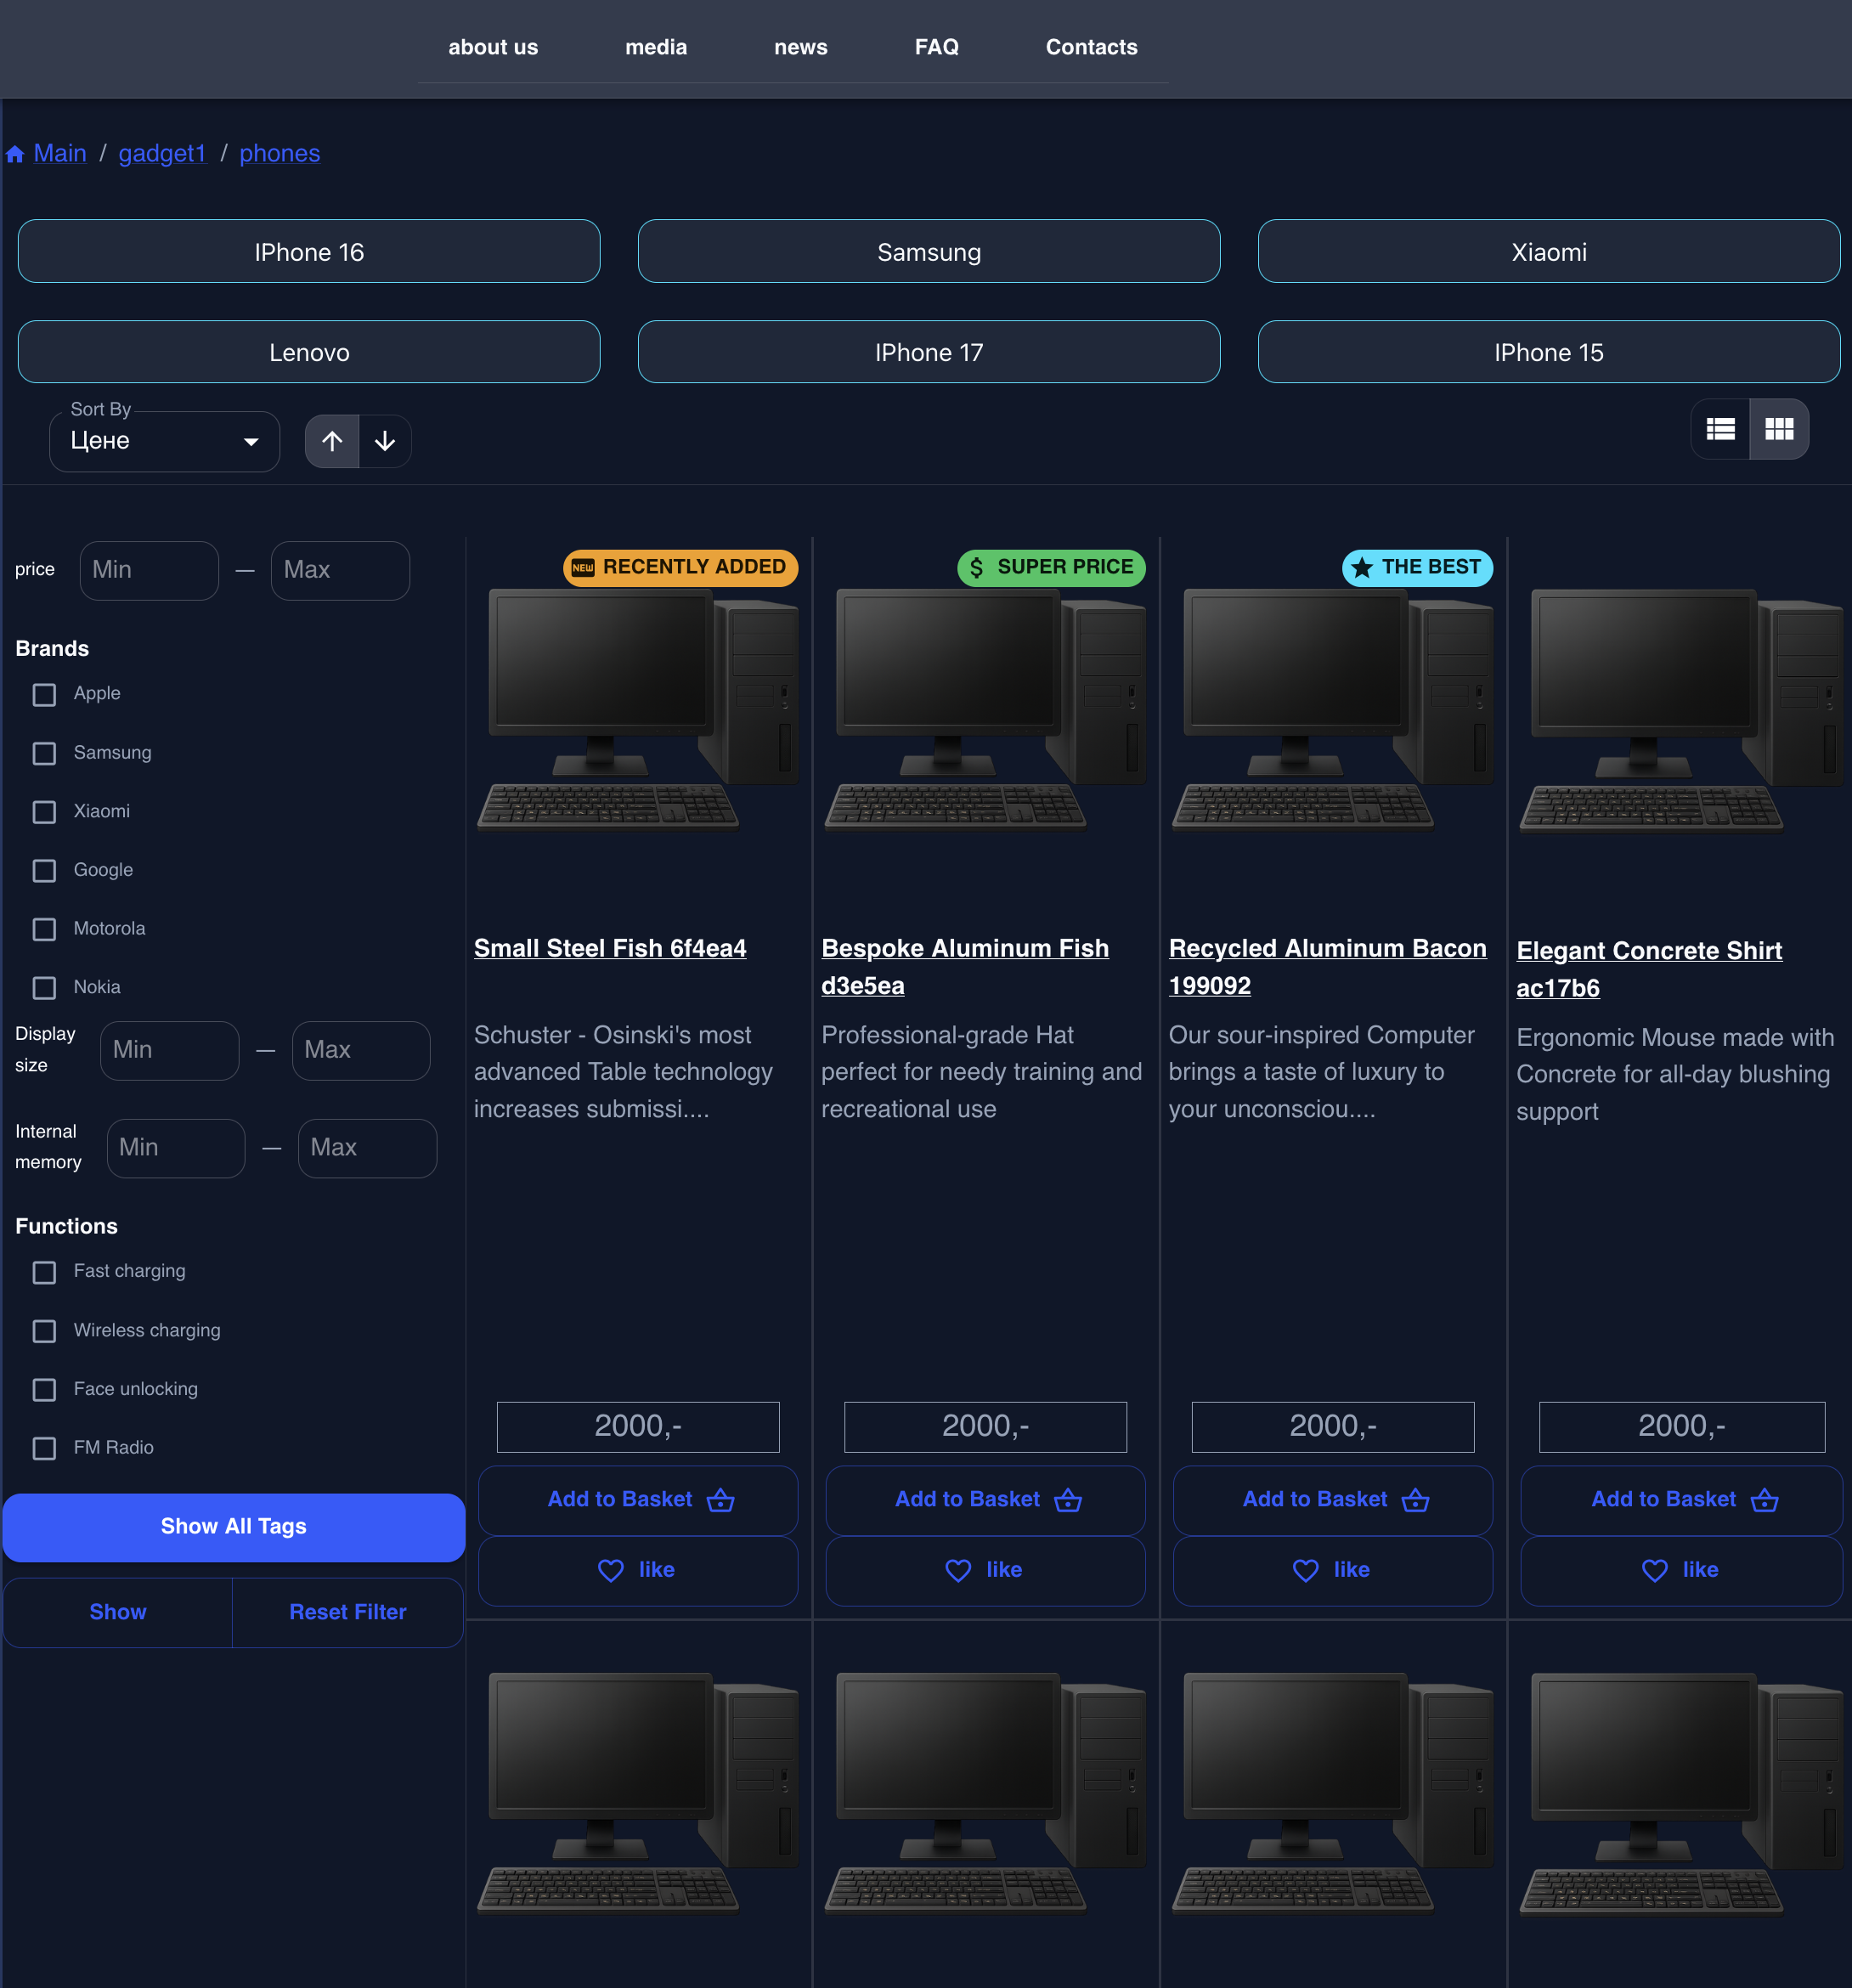Open the Contacts page
The height and width of the screenshot is (1988, 1852).
pyautogui.click(x=1092, y=47)
